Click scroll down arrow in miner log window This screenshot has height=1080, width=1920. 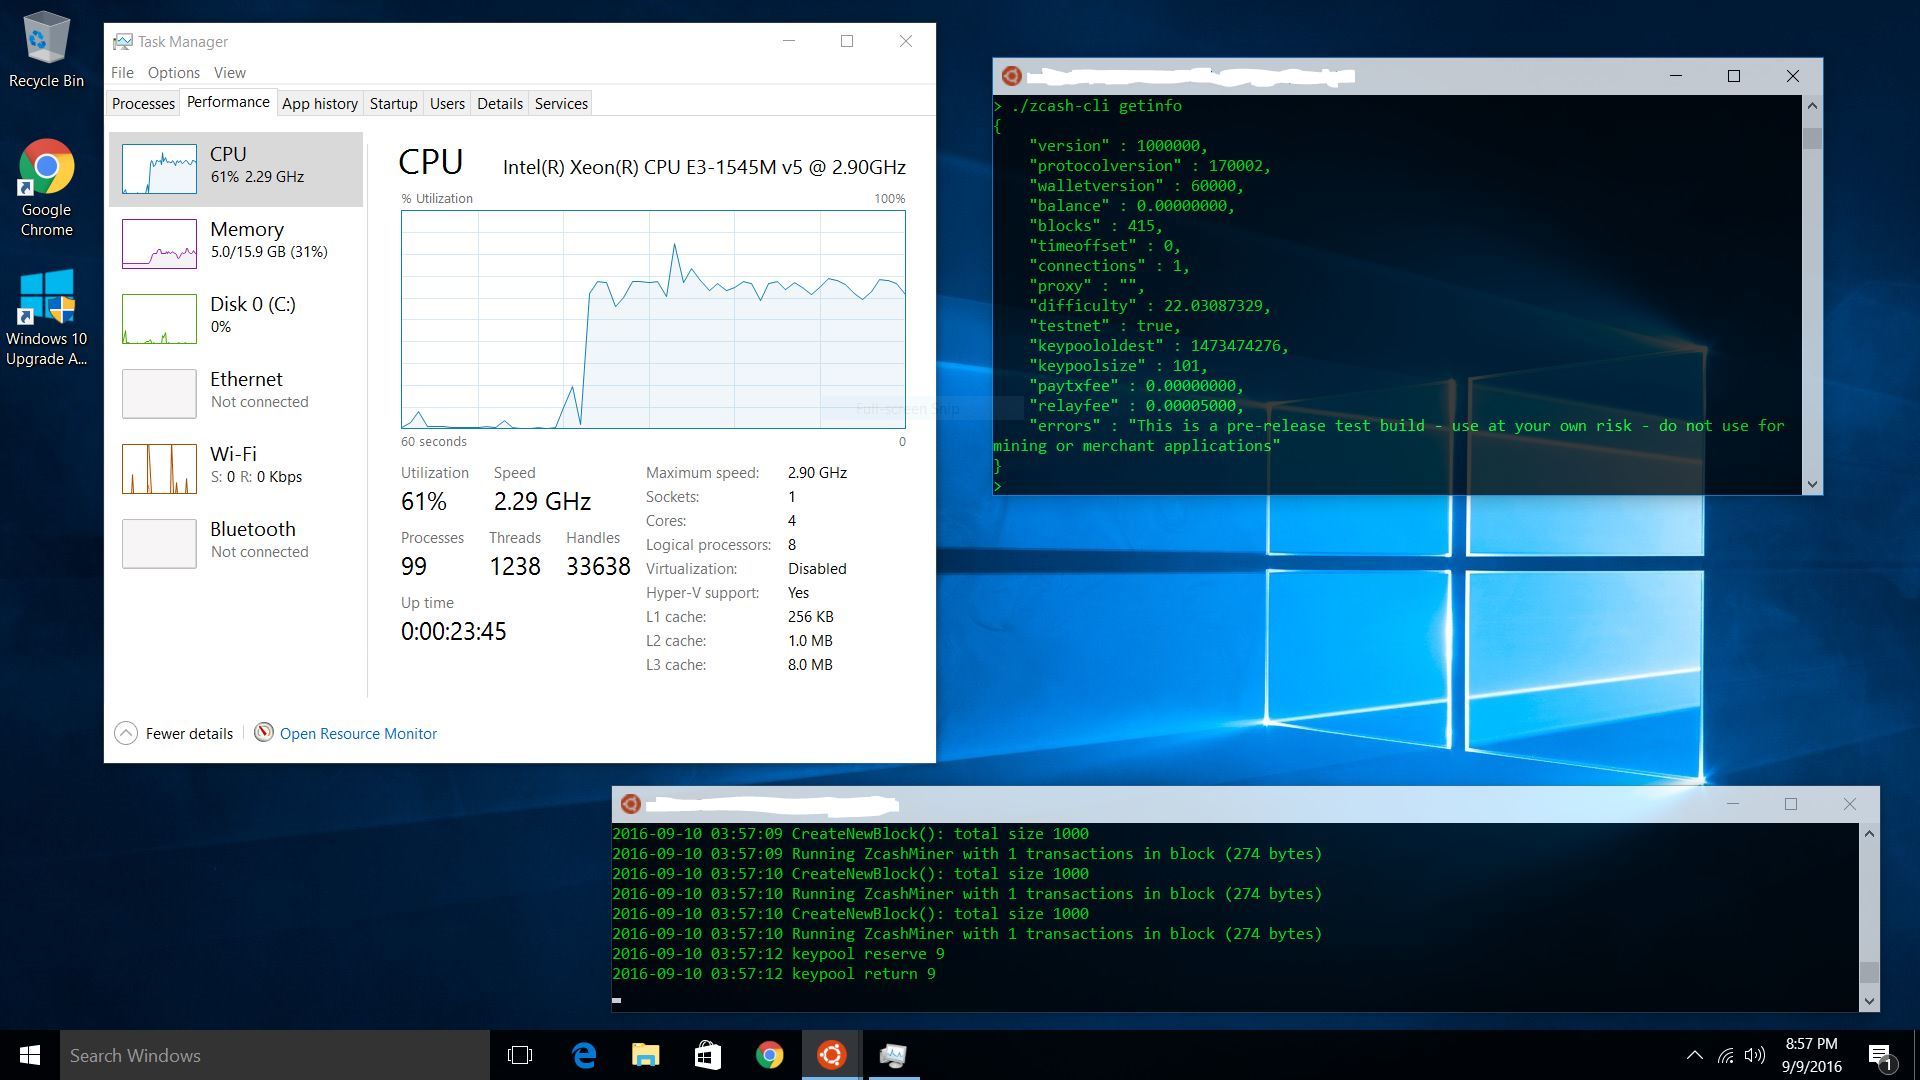coord(1869,1001)
